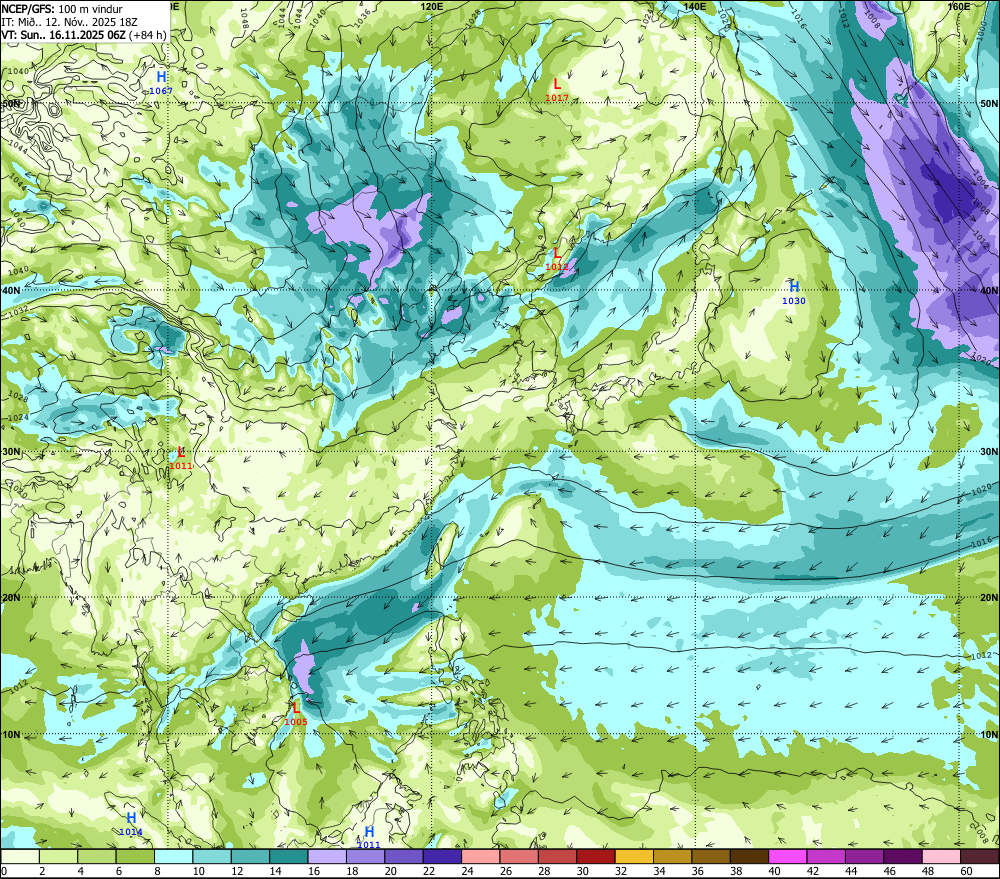Select the dark purple 46–48 legend swatch
This screenshot has width=1000, height=879.
point(903,856)
